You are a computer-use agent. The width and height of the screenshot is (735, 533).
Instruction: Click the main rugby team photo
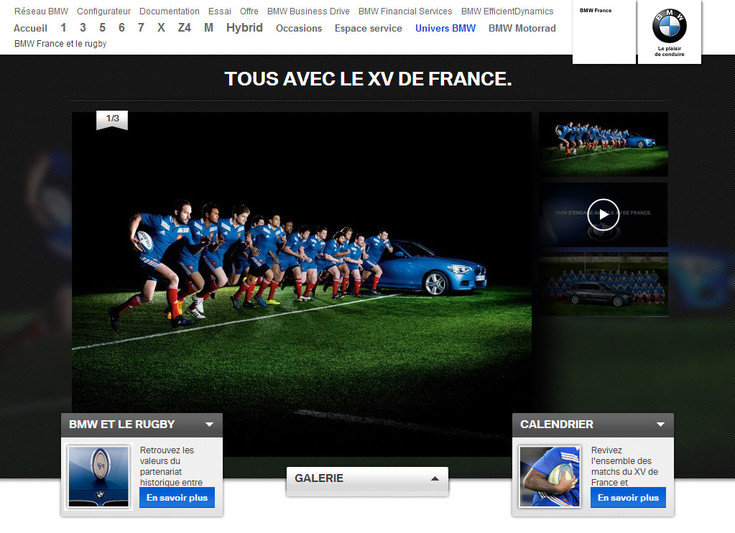coord(301,284)
